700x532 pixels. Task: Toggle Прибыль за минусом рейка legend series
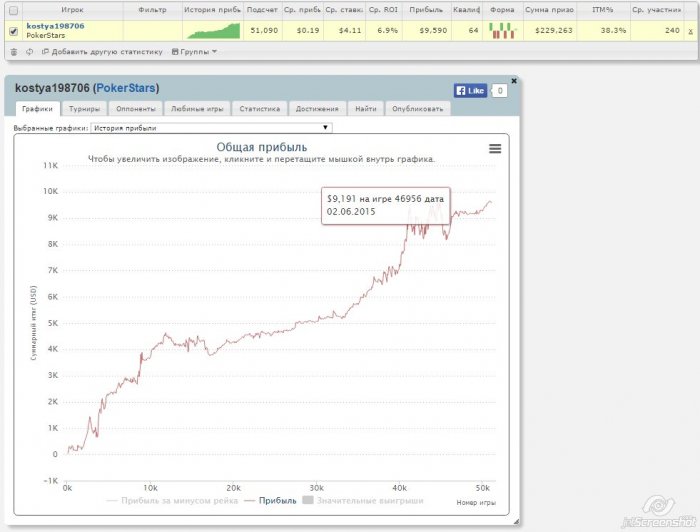click(172, 501)
